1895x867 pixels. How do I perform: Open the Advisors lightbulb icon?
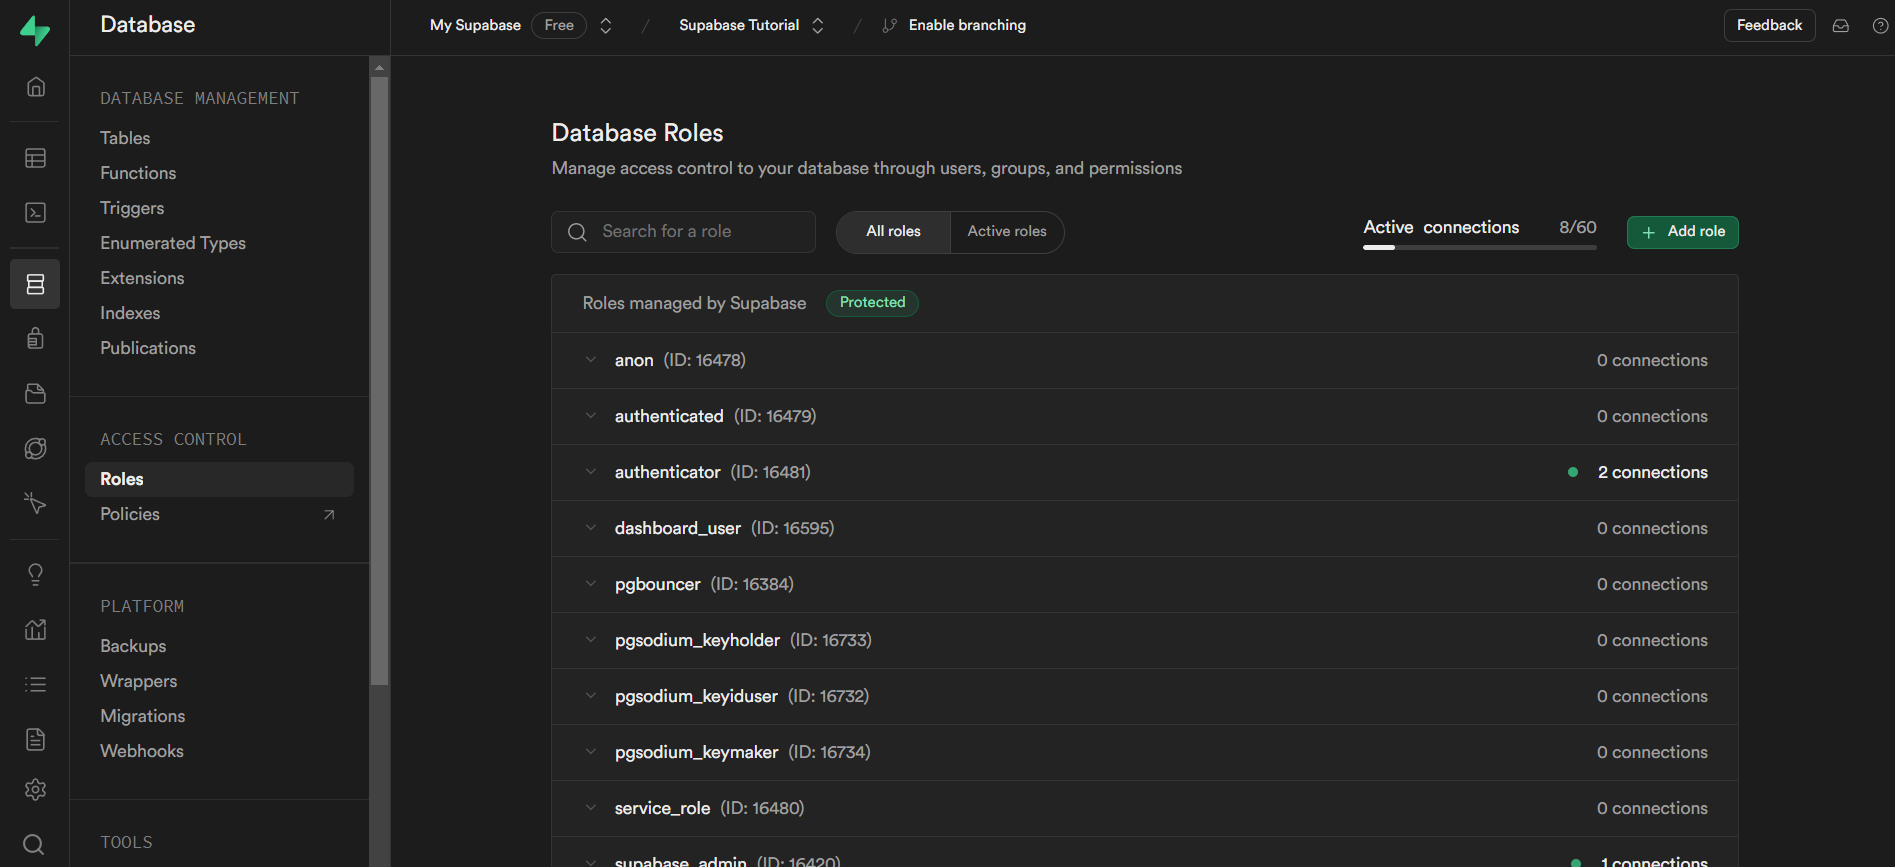click(35, 574)
